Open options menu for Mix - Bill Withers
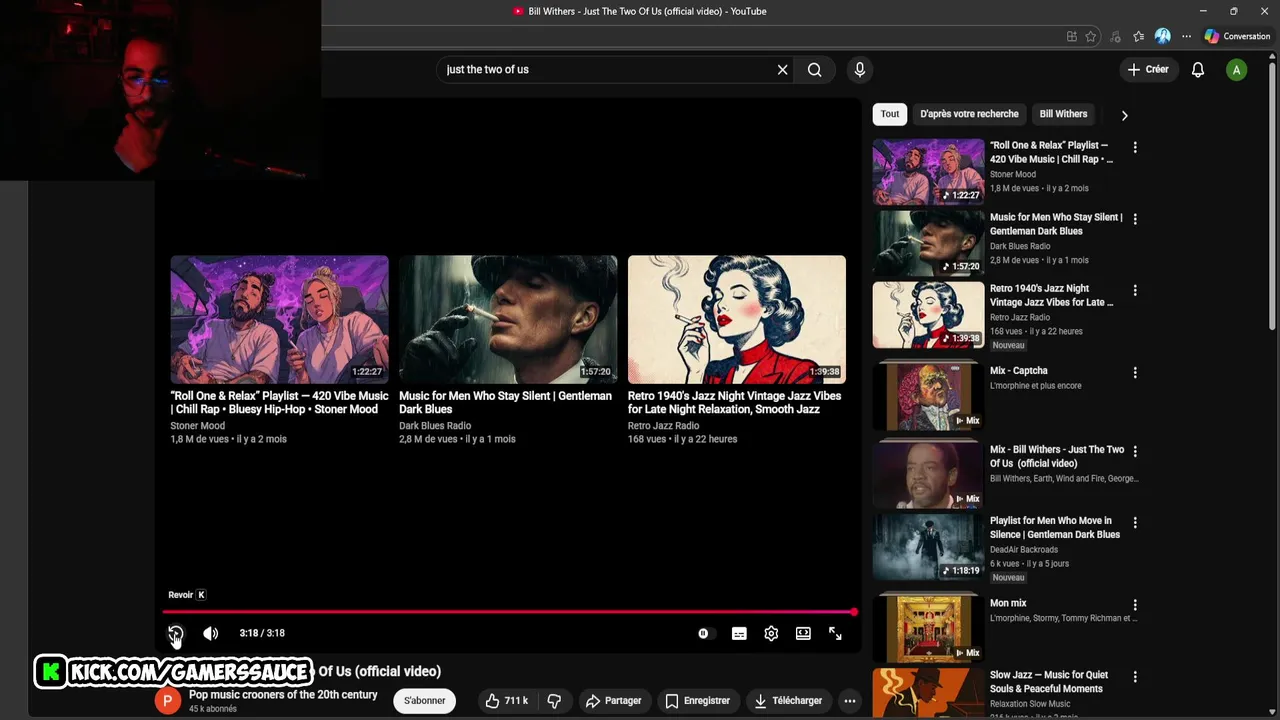 tap(1135, 452)
